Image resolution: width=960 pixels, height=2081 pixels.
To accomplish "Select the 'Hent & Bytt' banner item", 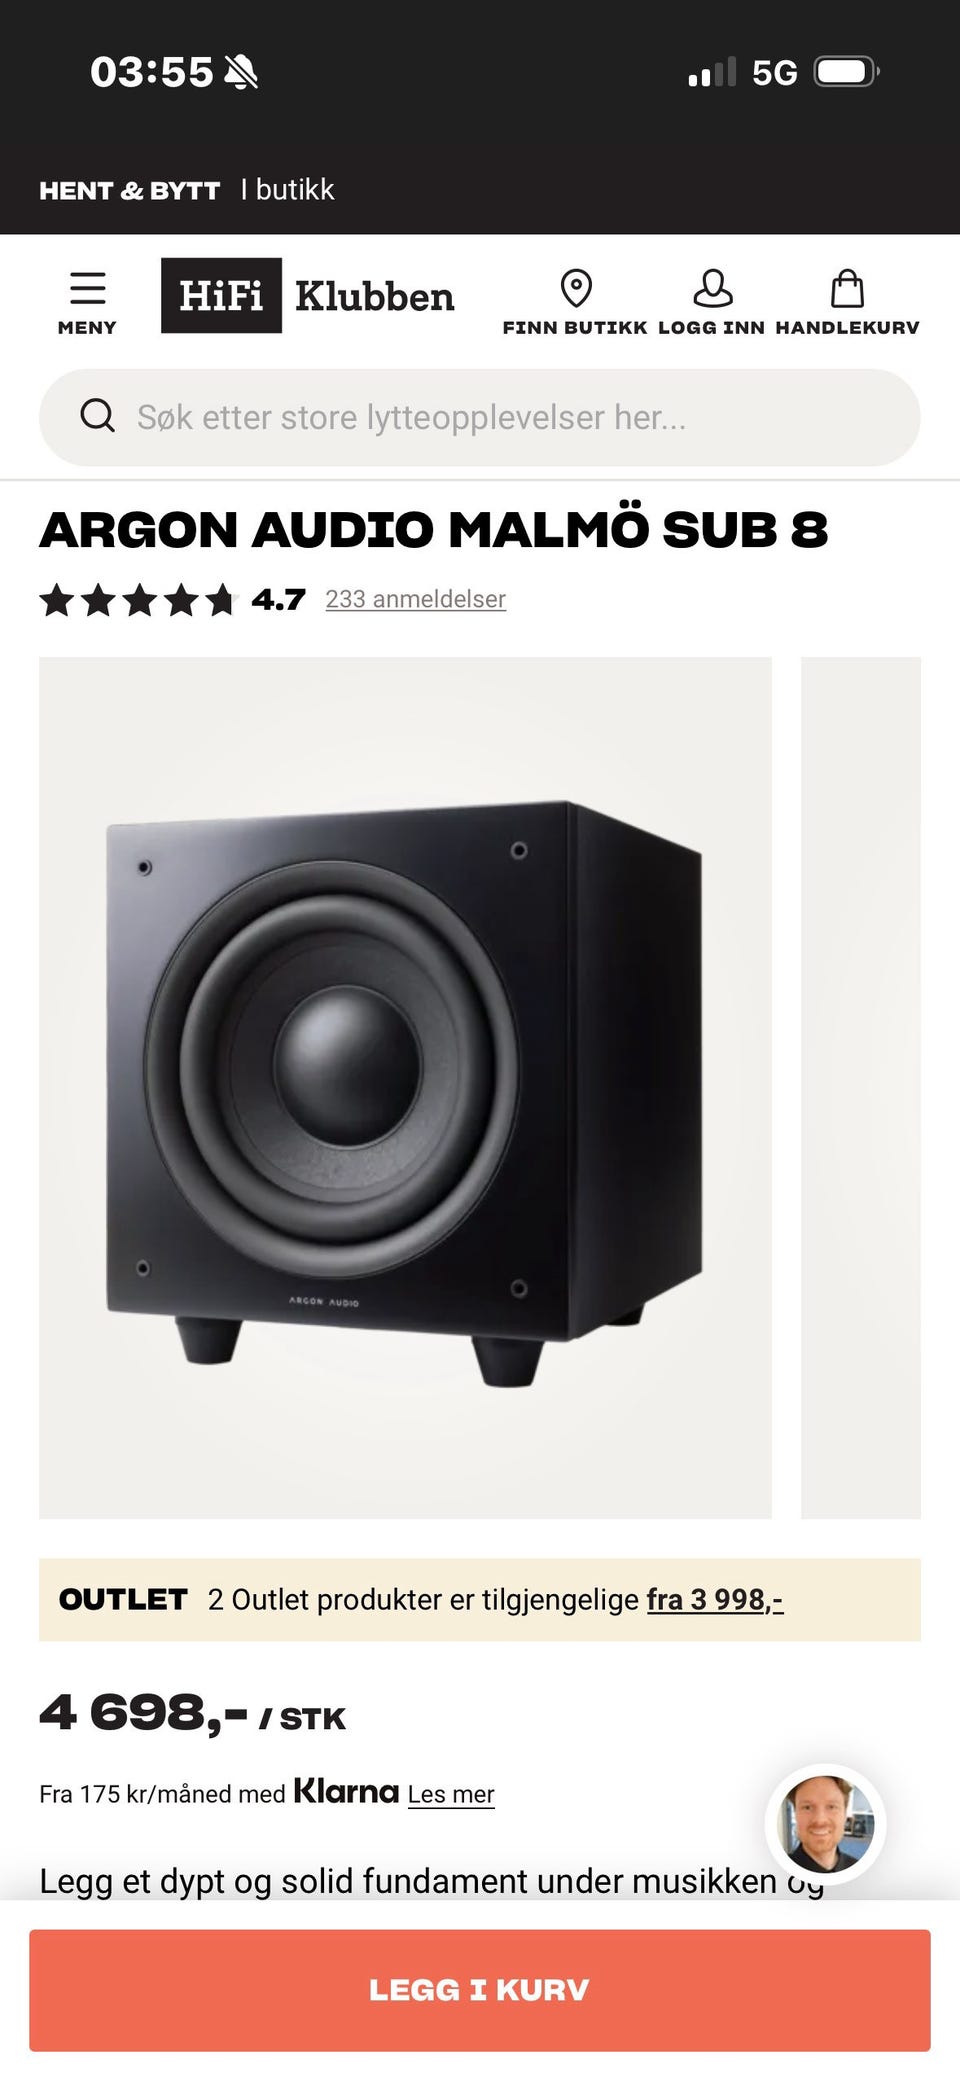I will (x=129, y=190).
